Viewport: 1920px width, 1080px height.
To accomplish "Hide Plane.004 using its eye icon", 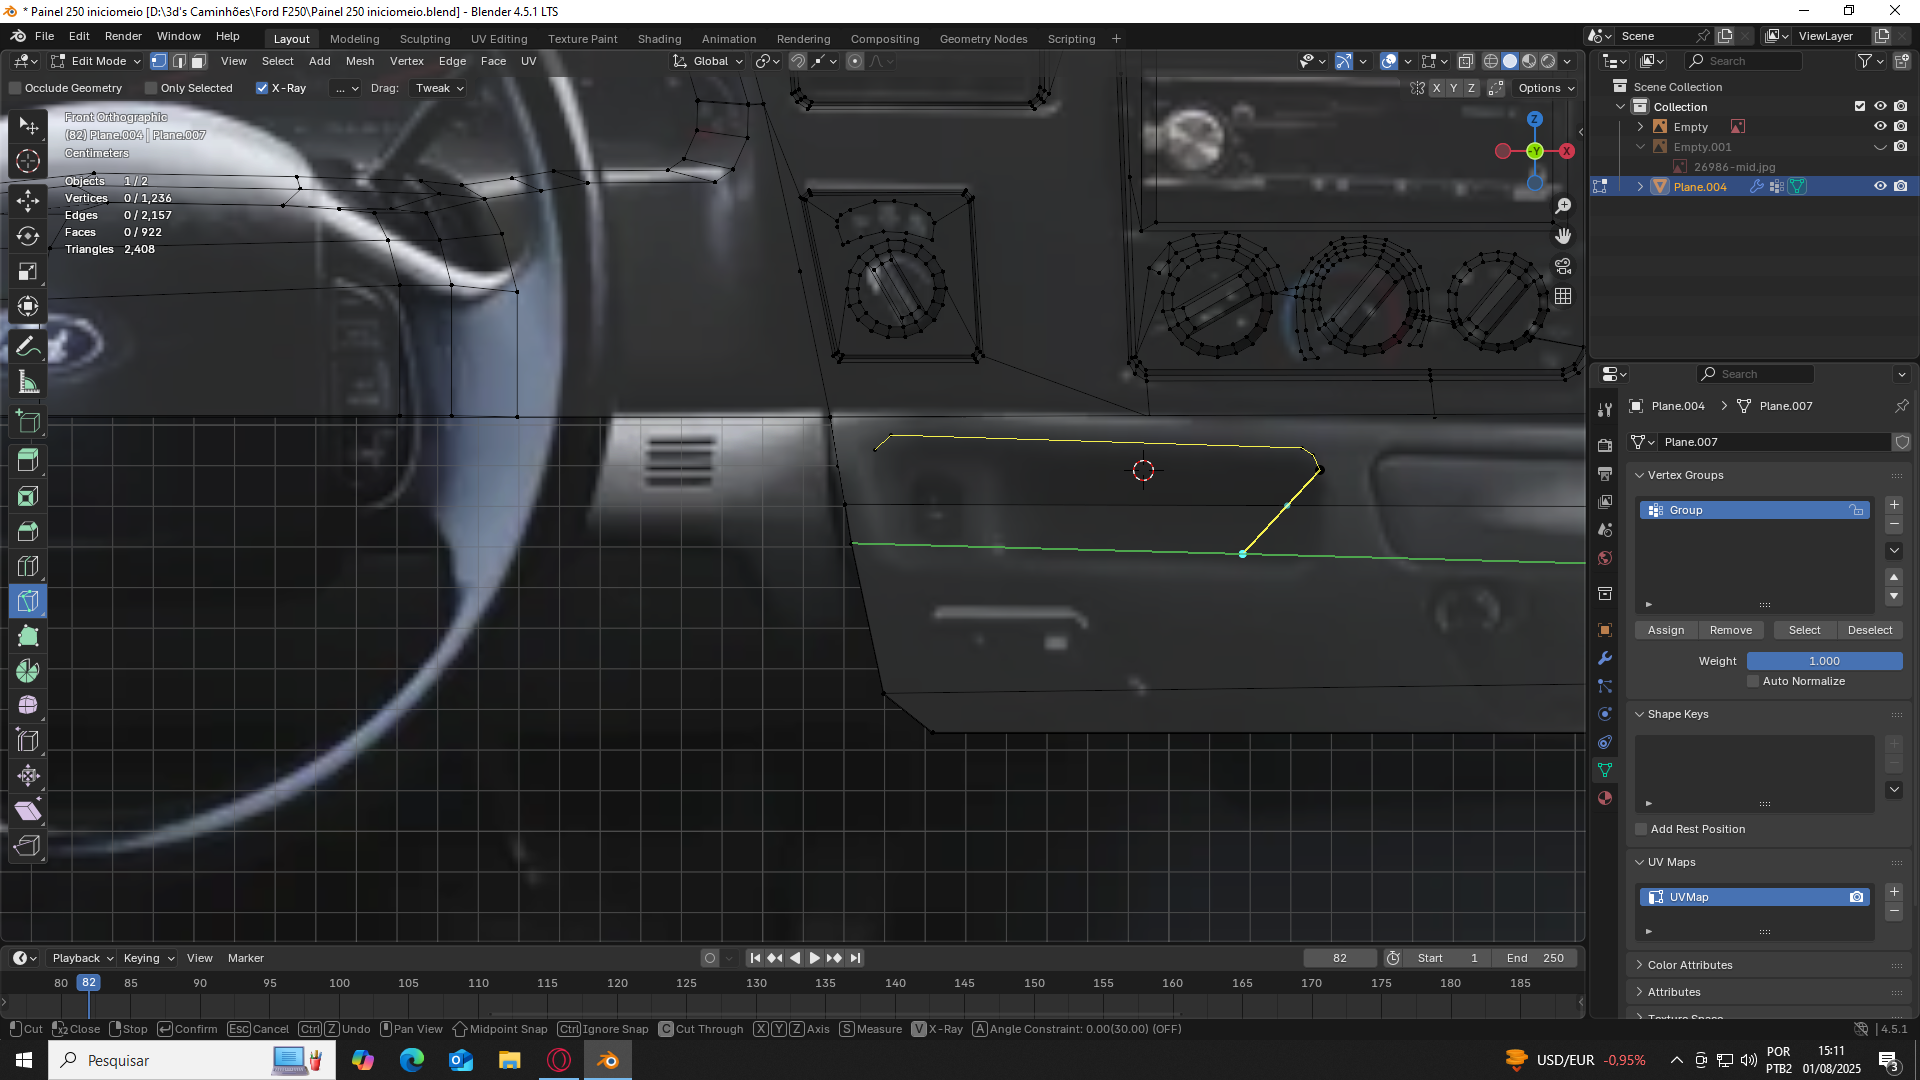I will [1880, 186].
